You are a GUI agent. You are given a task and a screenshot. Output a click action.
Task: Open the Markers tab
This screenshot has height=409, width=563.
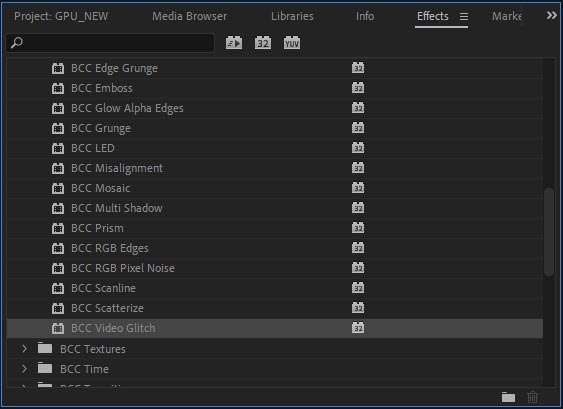[507, 16]
